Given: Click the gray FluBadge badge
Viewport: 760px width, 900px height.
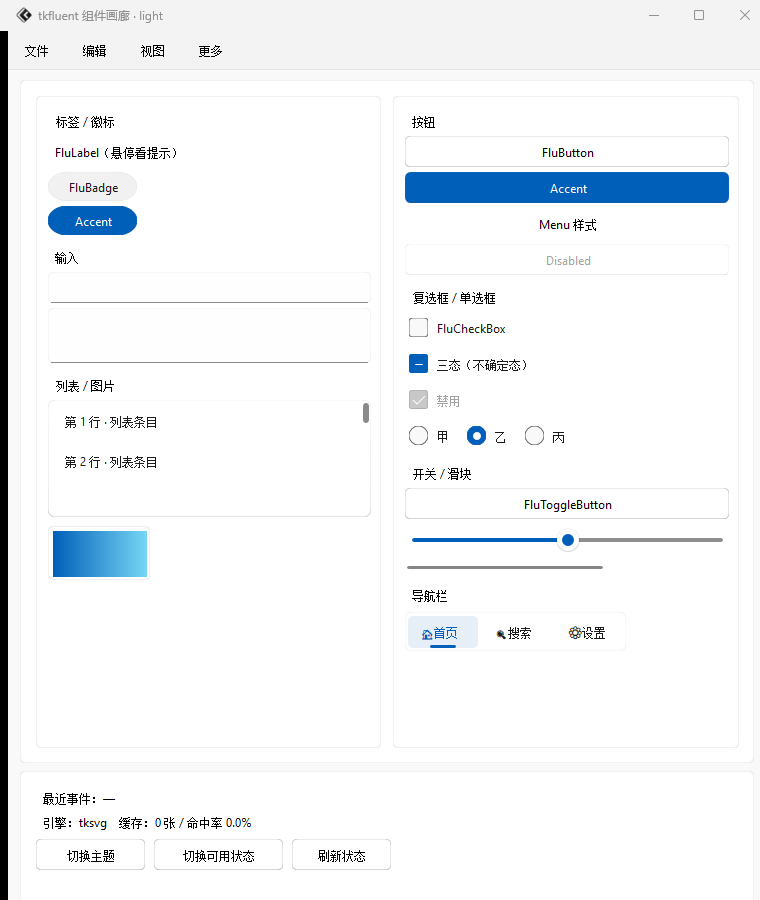Looking at the screenshot, I should [92, 187].
